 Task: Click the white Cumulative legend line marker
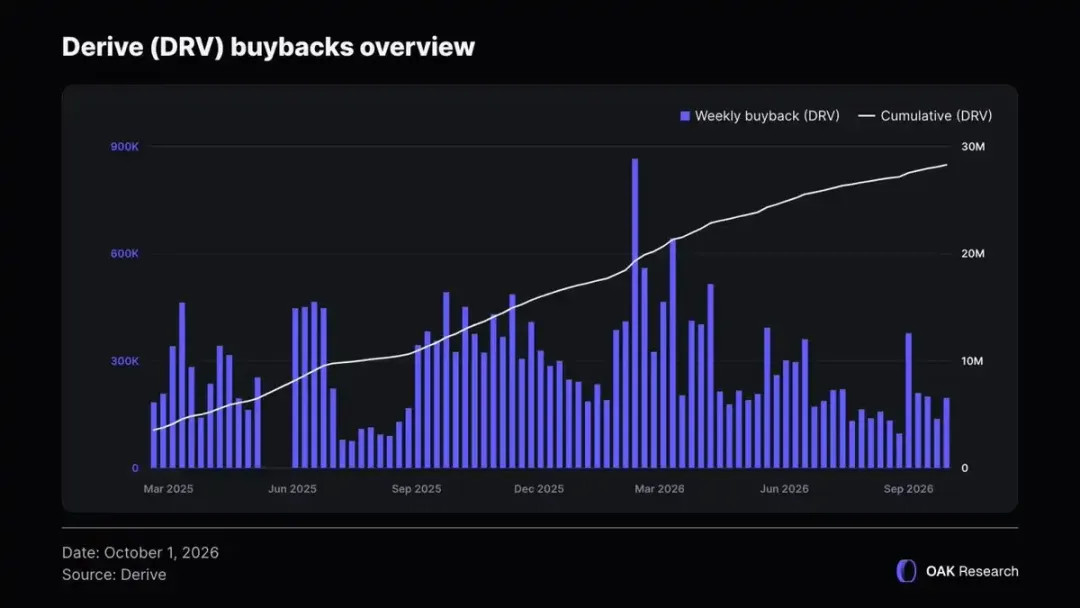click(866, 116)
